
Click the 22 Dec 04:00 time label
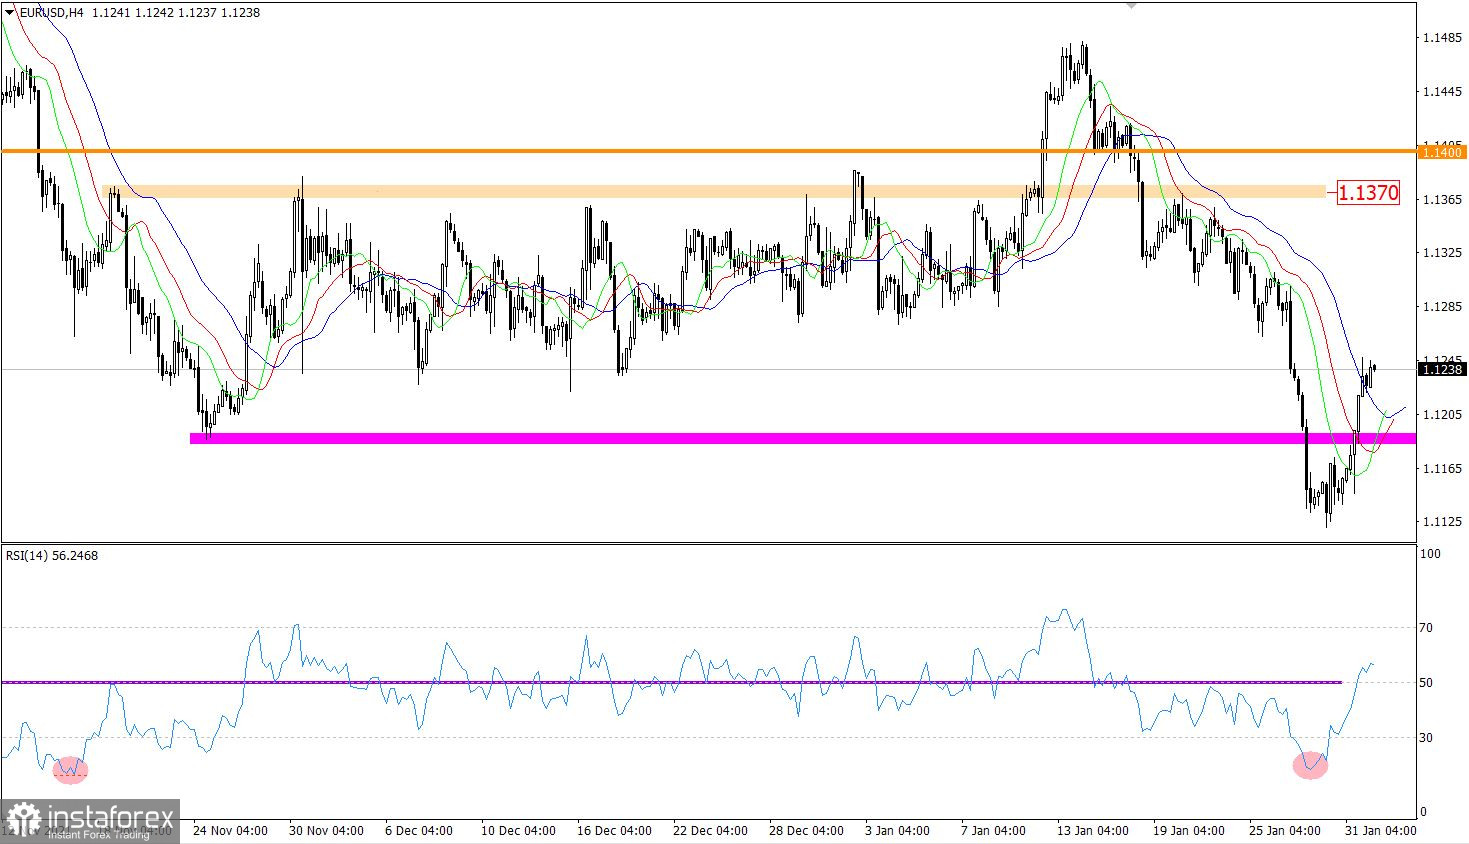coord(710,831)
